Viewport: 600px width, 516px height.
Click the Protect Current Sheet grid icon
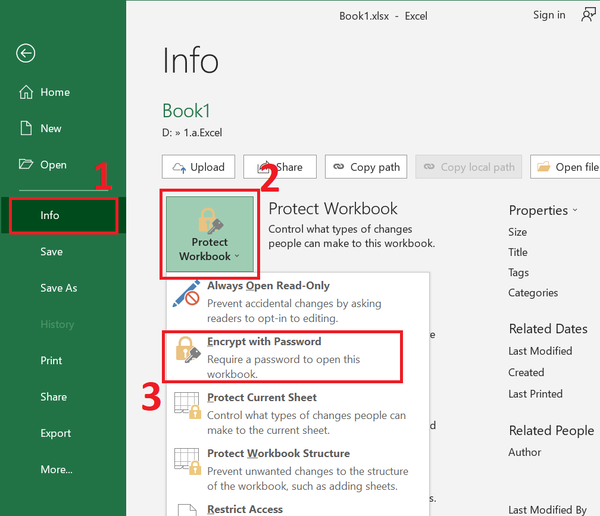click(x=187, y=405)
